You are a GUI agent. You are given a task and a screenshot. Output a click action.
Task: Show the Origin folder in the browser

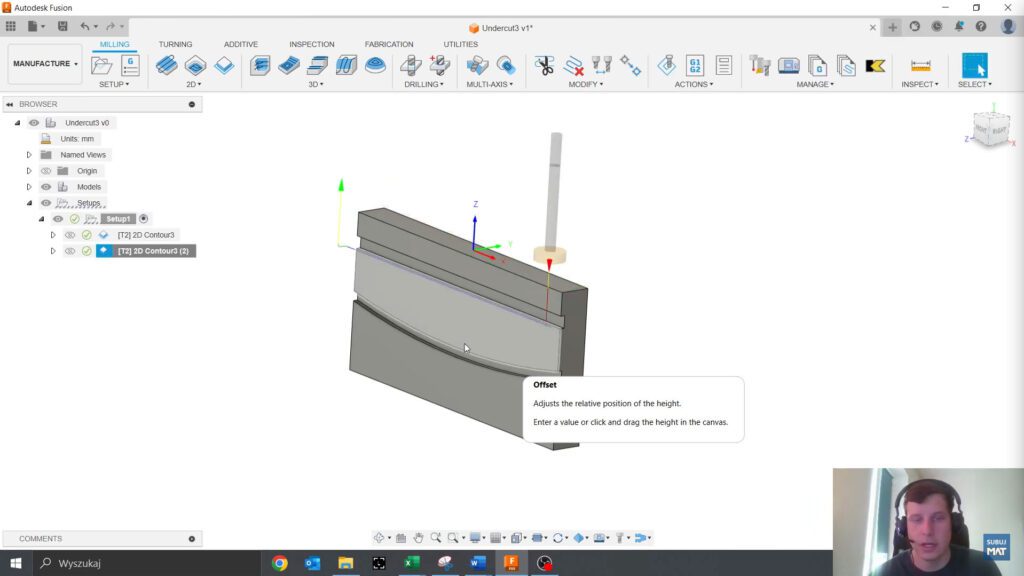pyautogui.click(x=45, y=171)
